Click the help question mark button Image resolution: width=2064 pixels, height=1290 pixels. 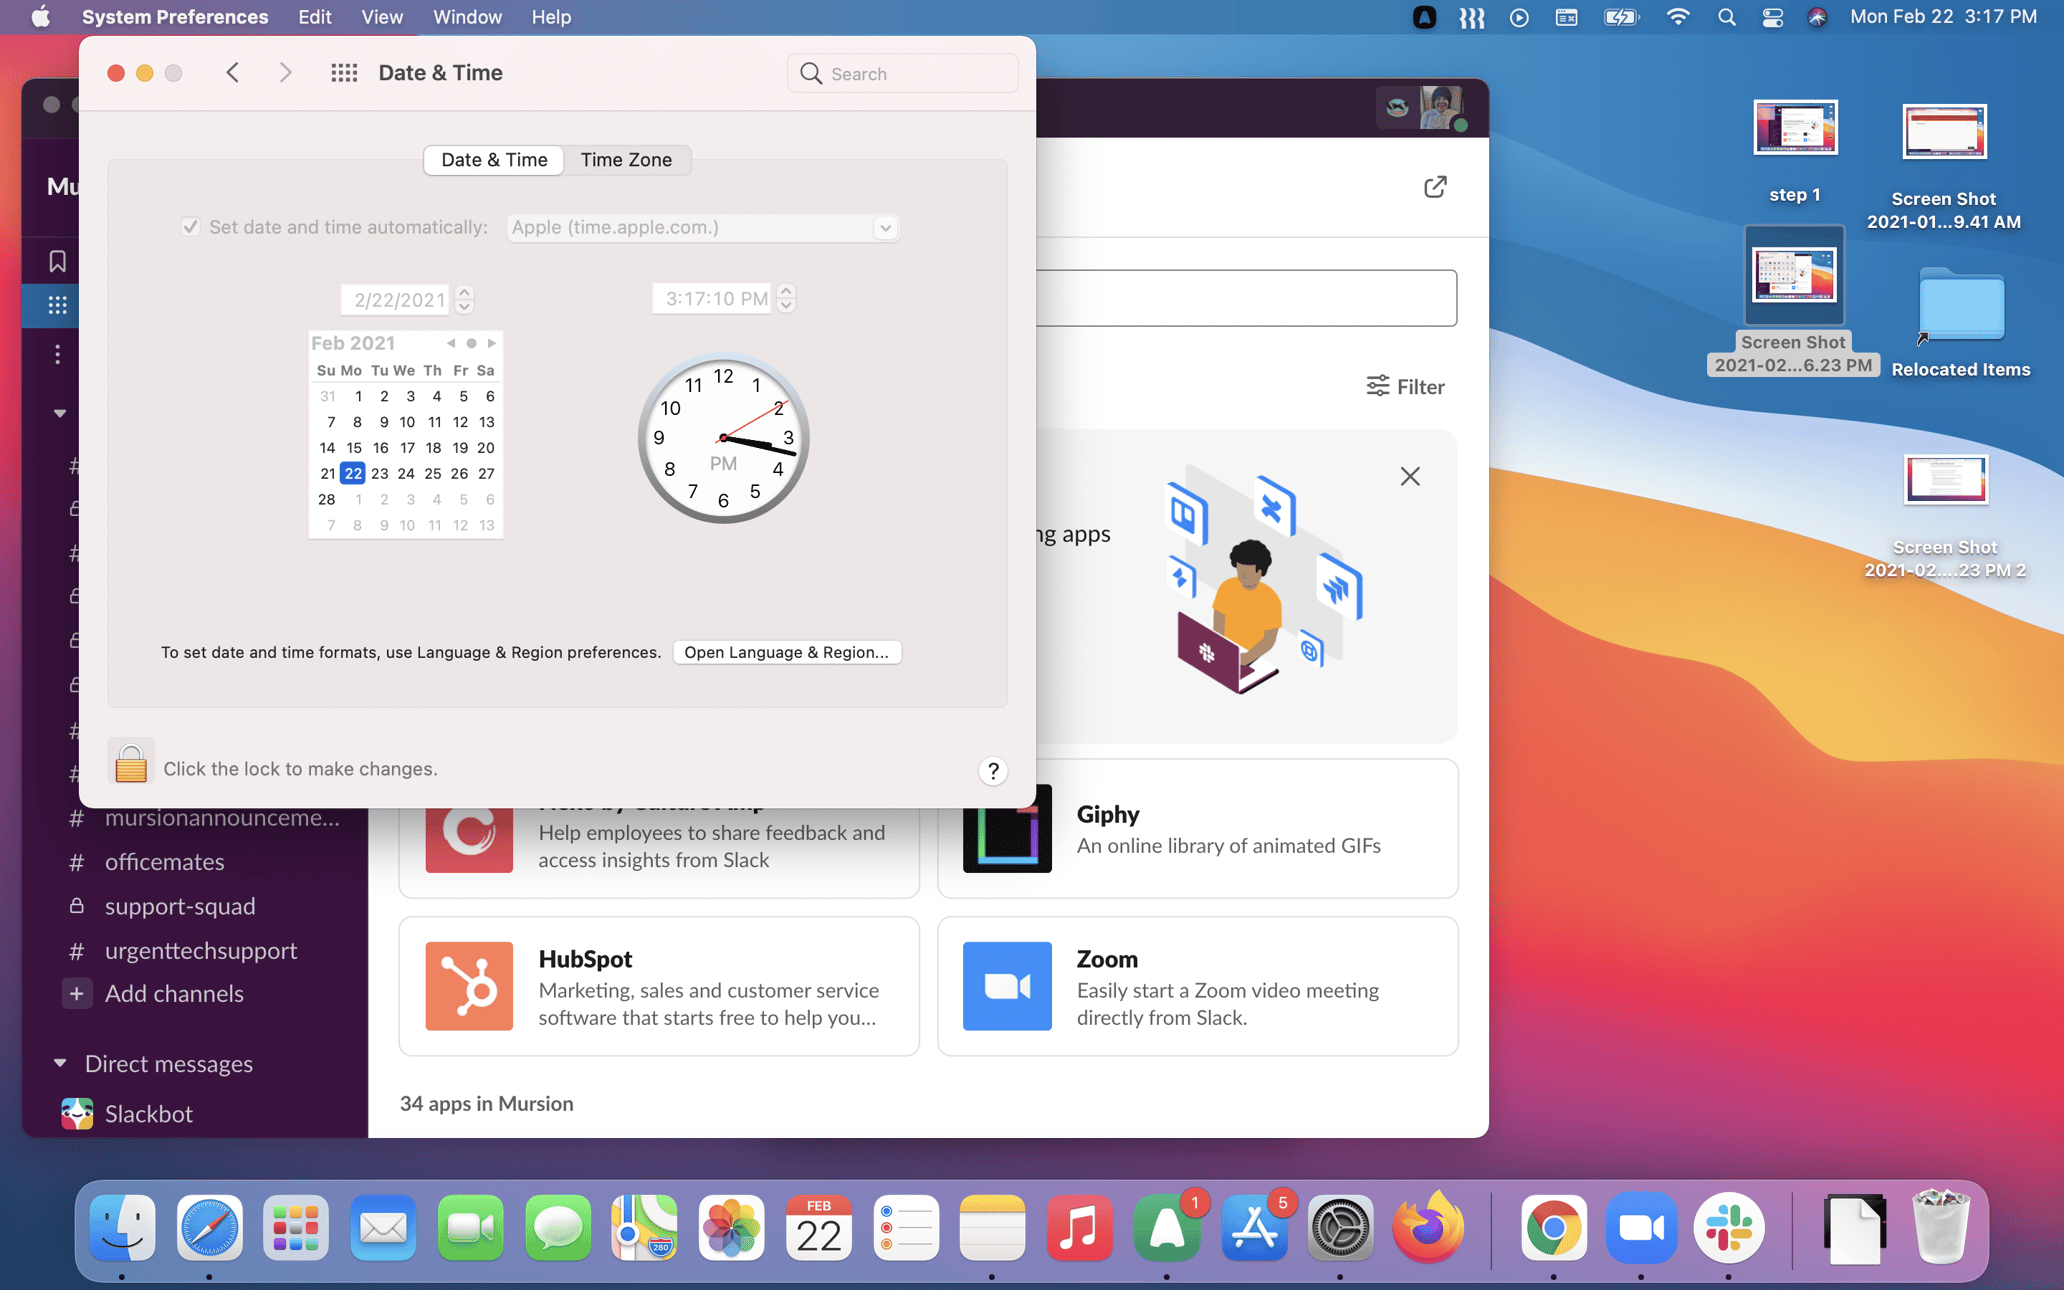tap(992, 771)
